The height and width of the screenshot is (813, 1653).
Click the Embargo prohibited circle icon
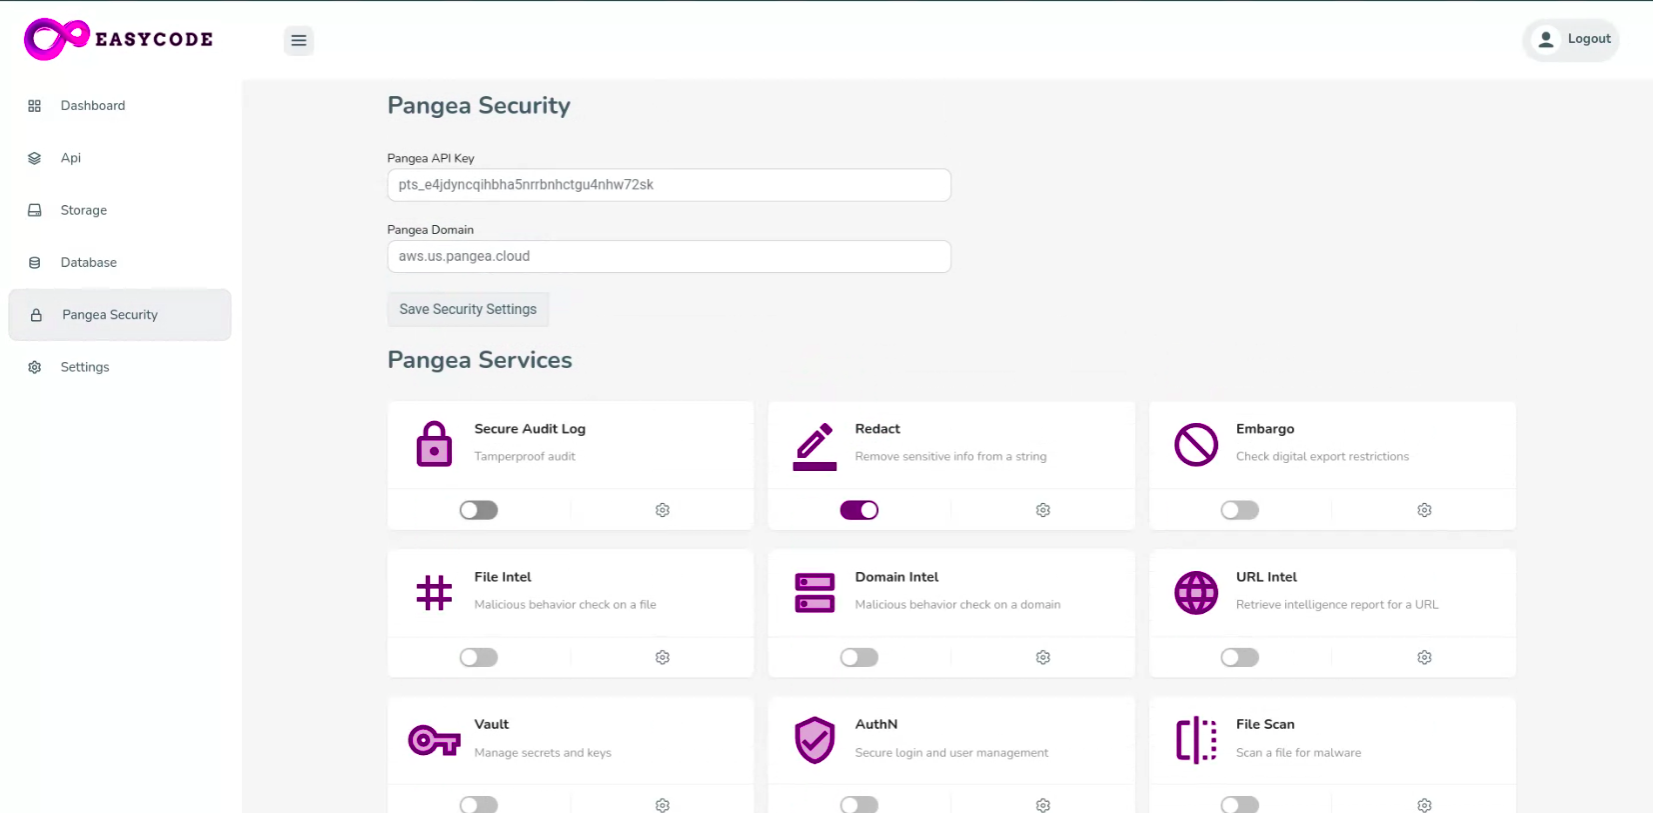point(1196,445)
